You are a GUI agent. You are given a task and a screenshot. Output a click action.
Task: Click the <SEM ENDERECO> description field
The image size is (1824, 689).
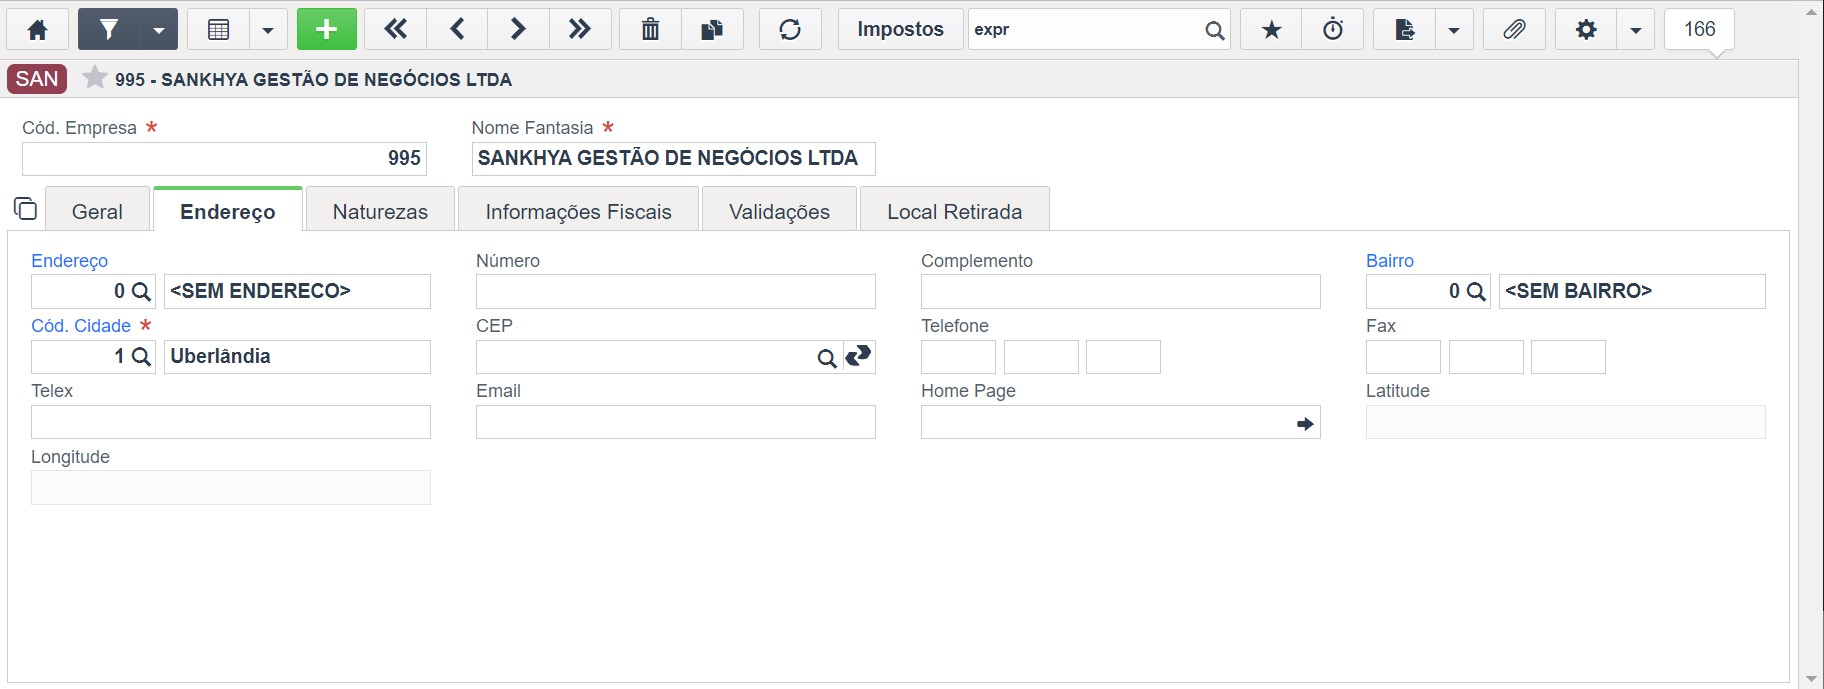point(297,291)
